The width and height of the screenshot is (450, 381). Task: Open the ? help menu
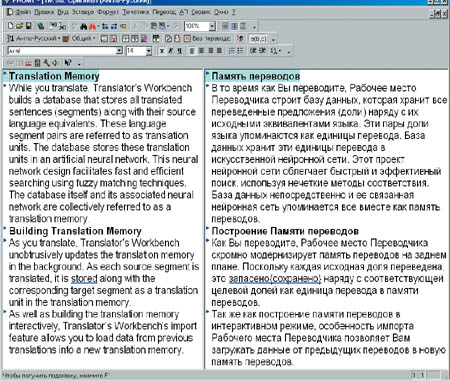pyautogui.click(x=234, y=12)
